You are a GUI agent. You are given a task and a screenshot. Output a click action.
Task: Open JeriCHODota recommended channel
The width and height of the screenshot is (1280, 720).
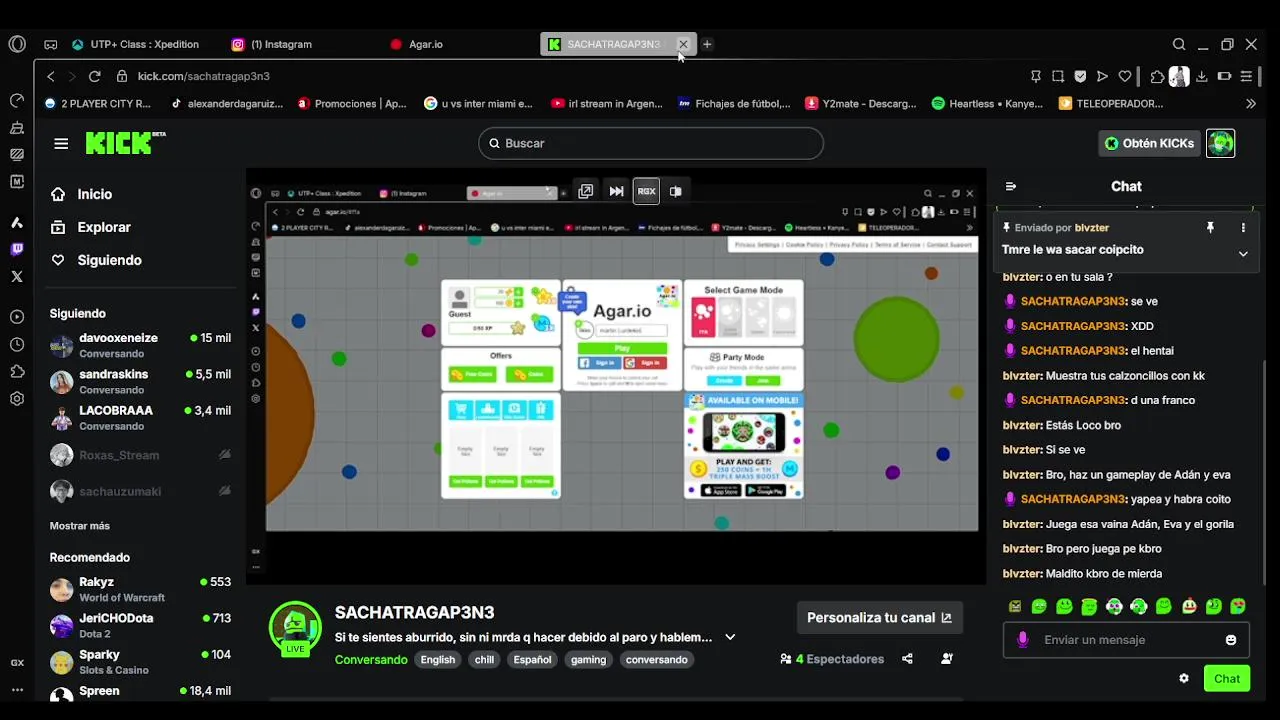(x=141, y=626)
